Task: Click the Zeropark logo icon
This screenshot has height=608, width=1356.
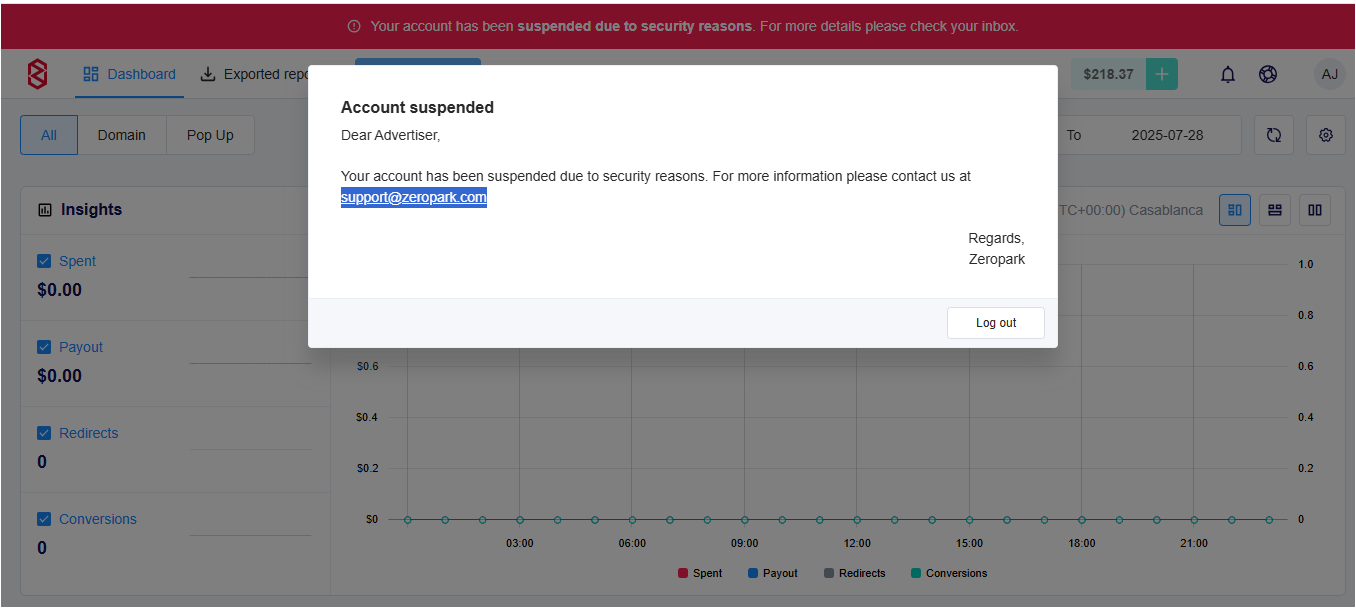Action: pyautogui.click(x=37, y=74)
